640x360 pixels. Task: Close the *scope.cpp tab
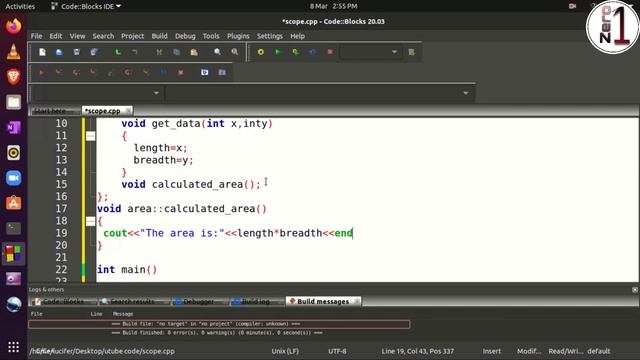pos(128,111)
